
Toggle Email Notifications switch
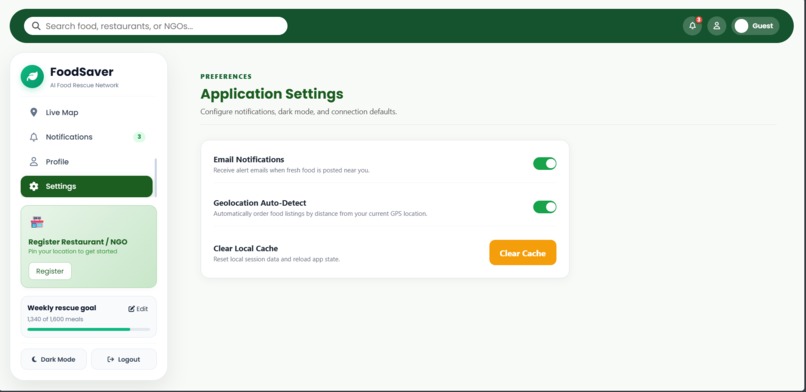coord(544,164)
